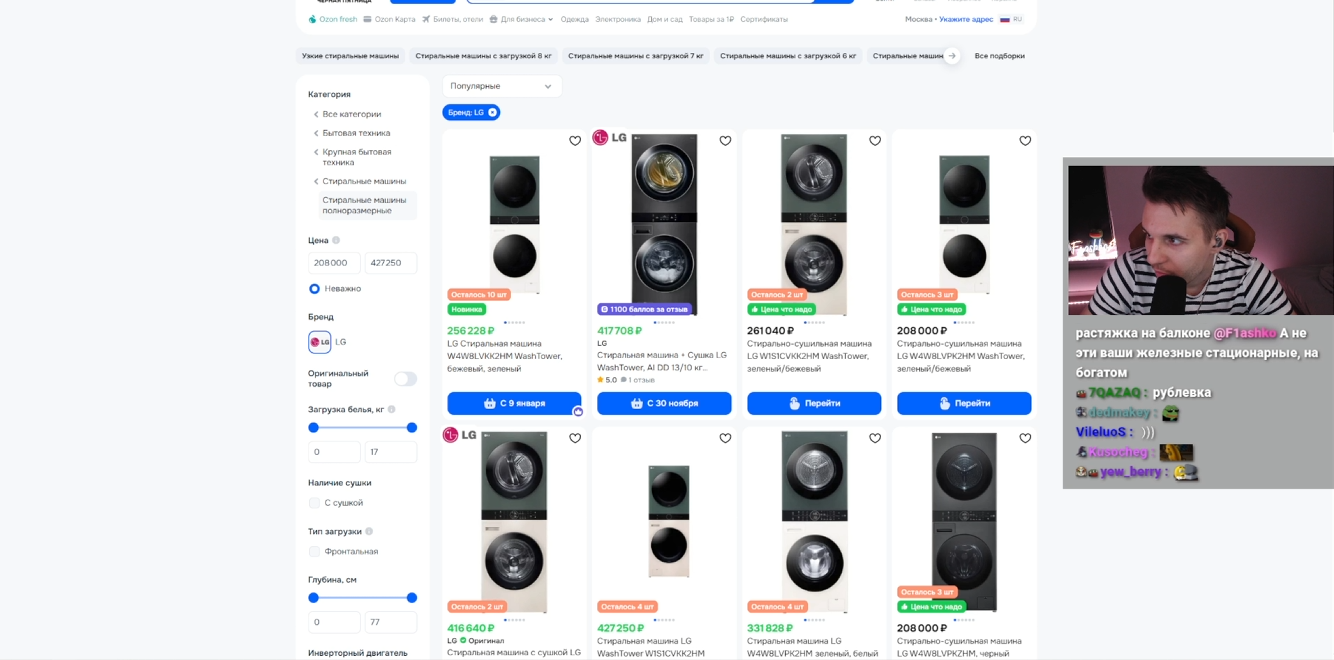The image size is (1334, 660).
Task: Open the Ozon Карта link
Action: 389,19
